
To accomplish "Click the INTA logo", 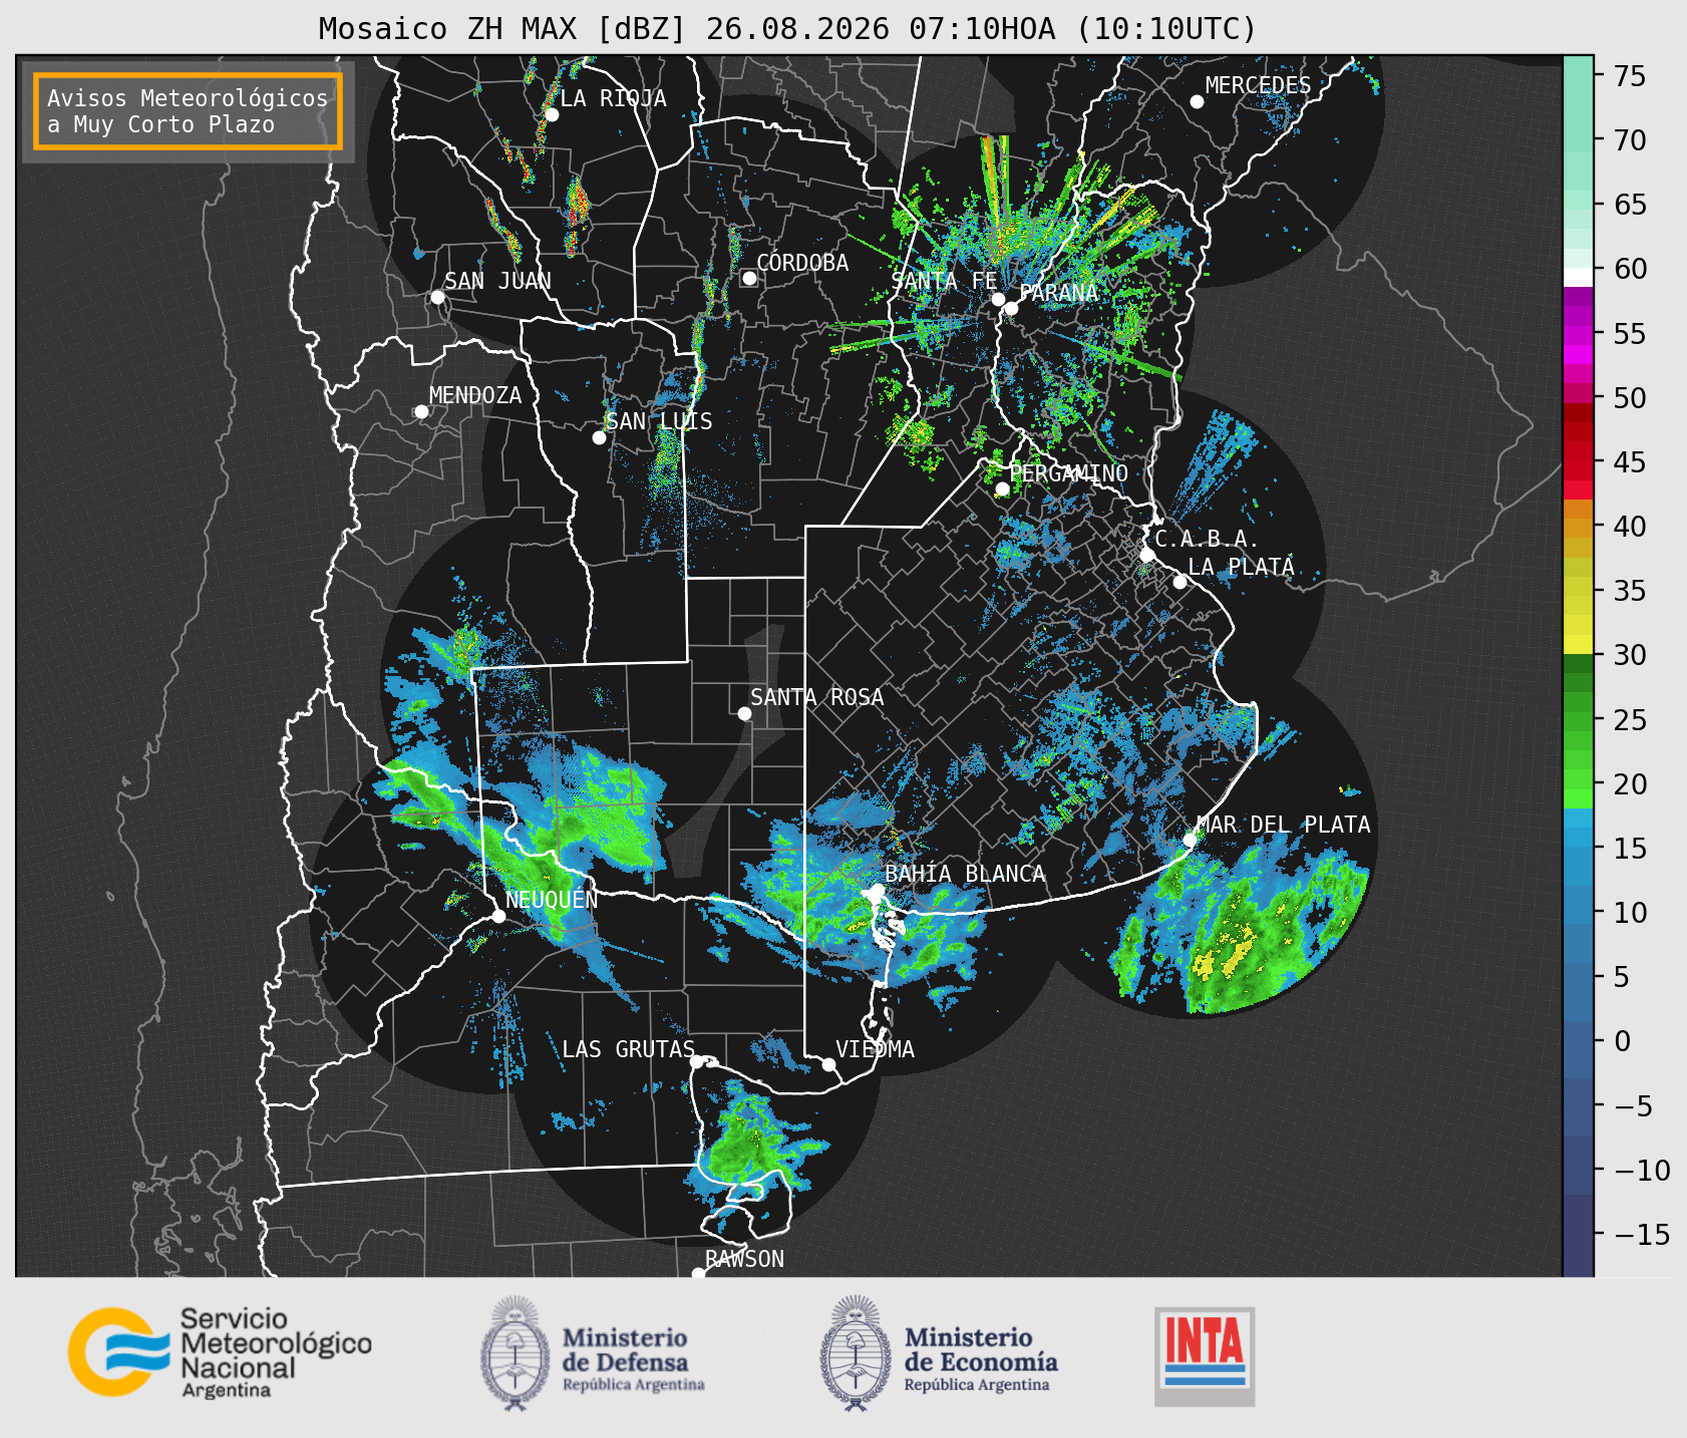I will click(1205, 1356).
